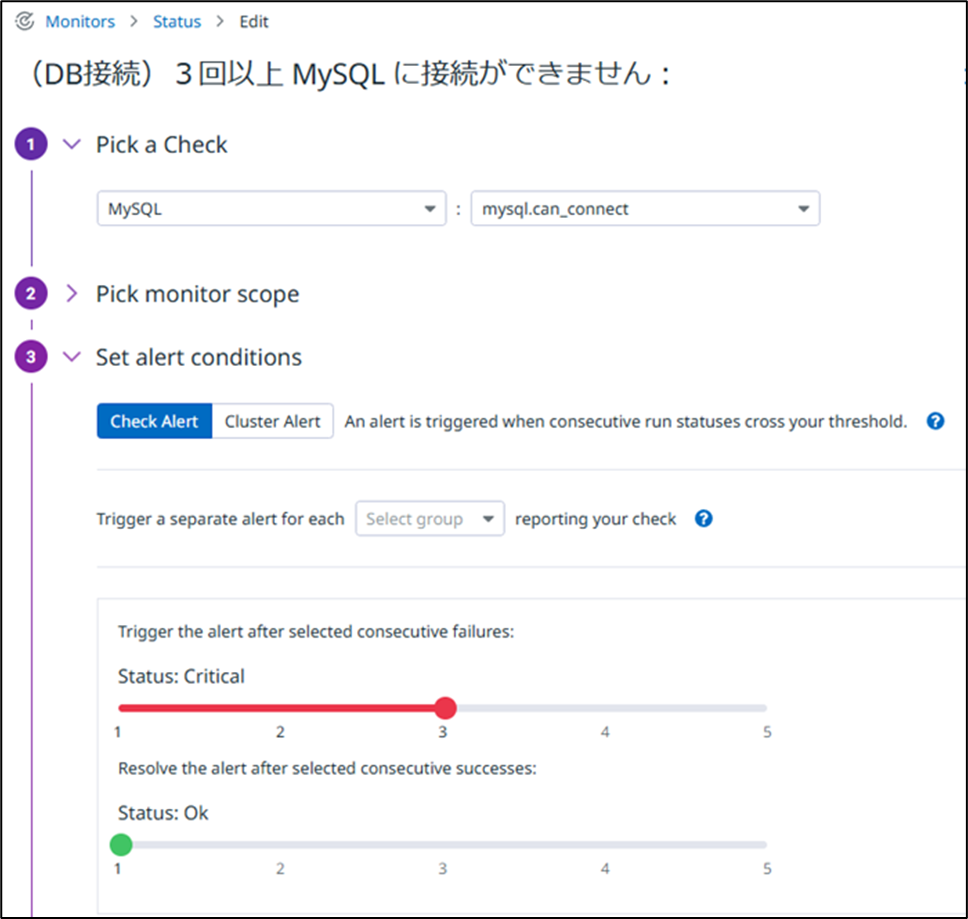Click the green Ok slider handle
This screenshot has width=968, height=919.
click(x=121, y=844)
